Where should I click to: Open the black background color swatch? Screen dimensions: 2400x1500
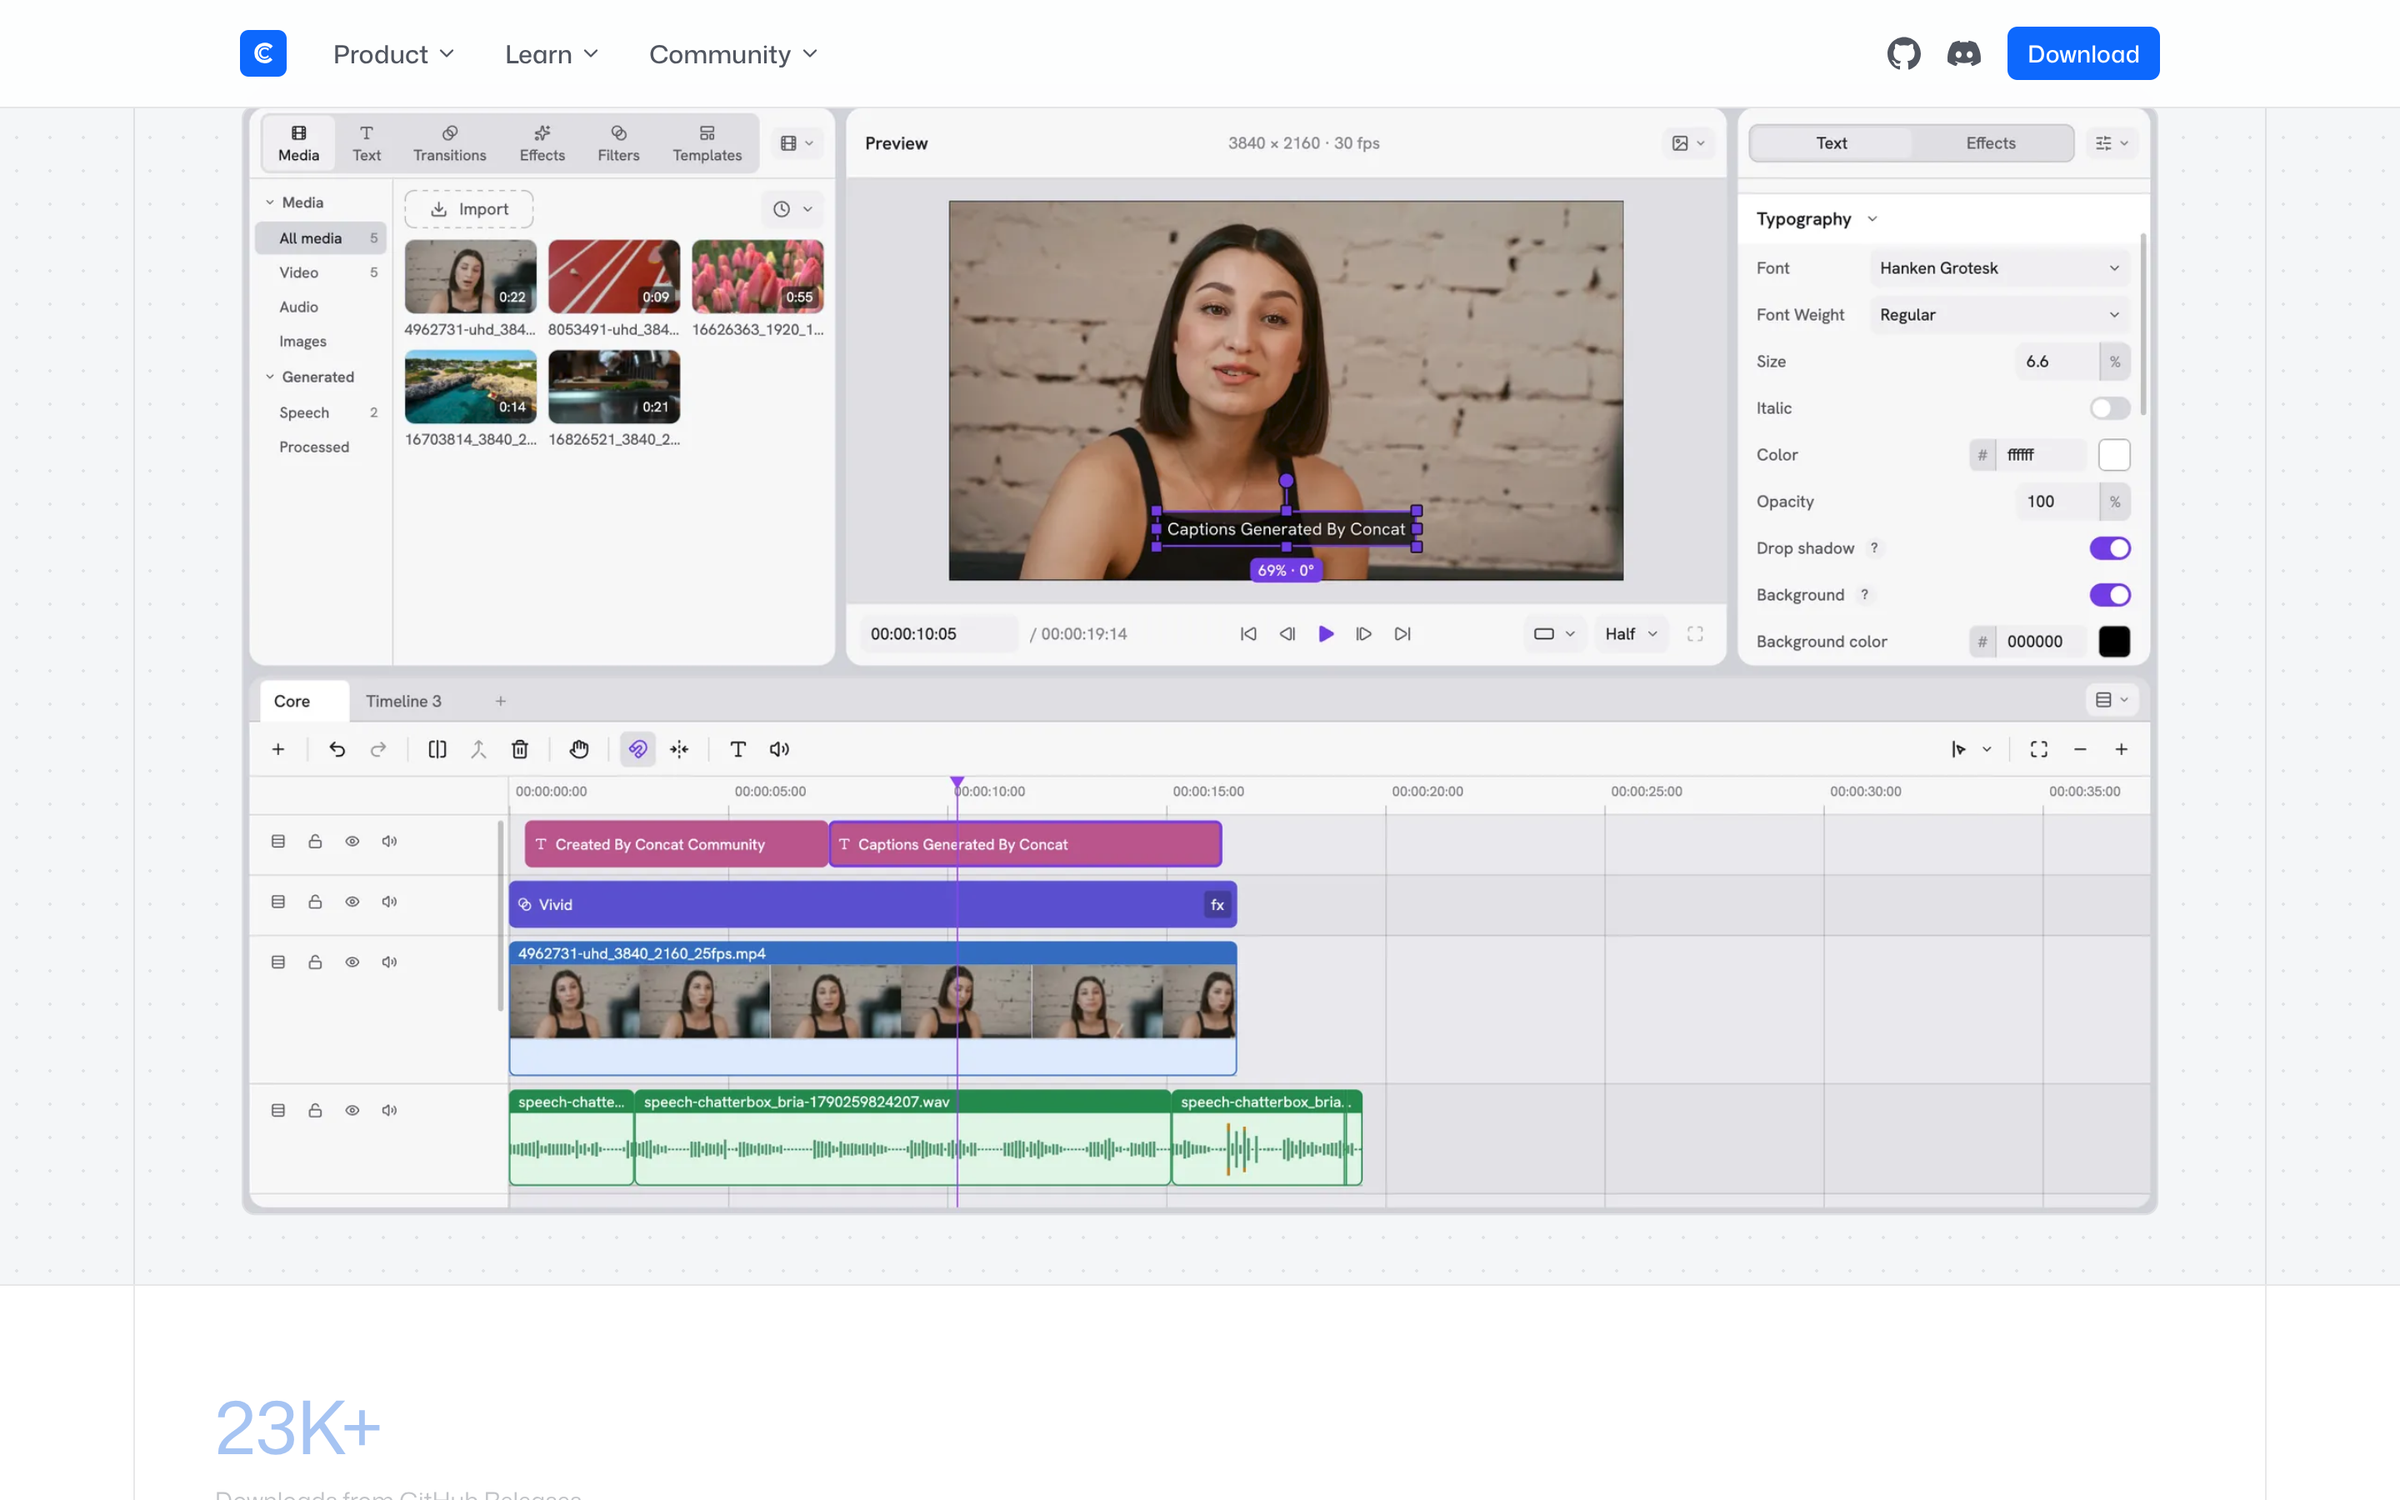[2114, 642]
